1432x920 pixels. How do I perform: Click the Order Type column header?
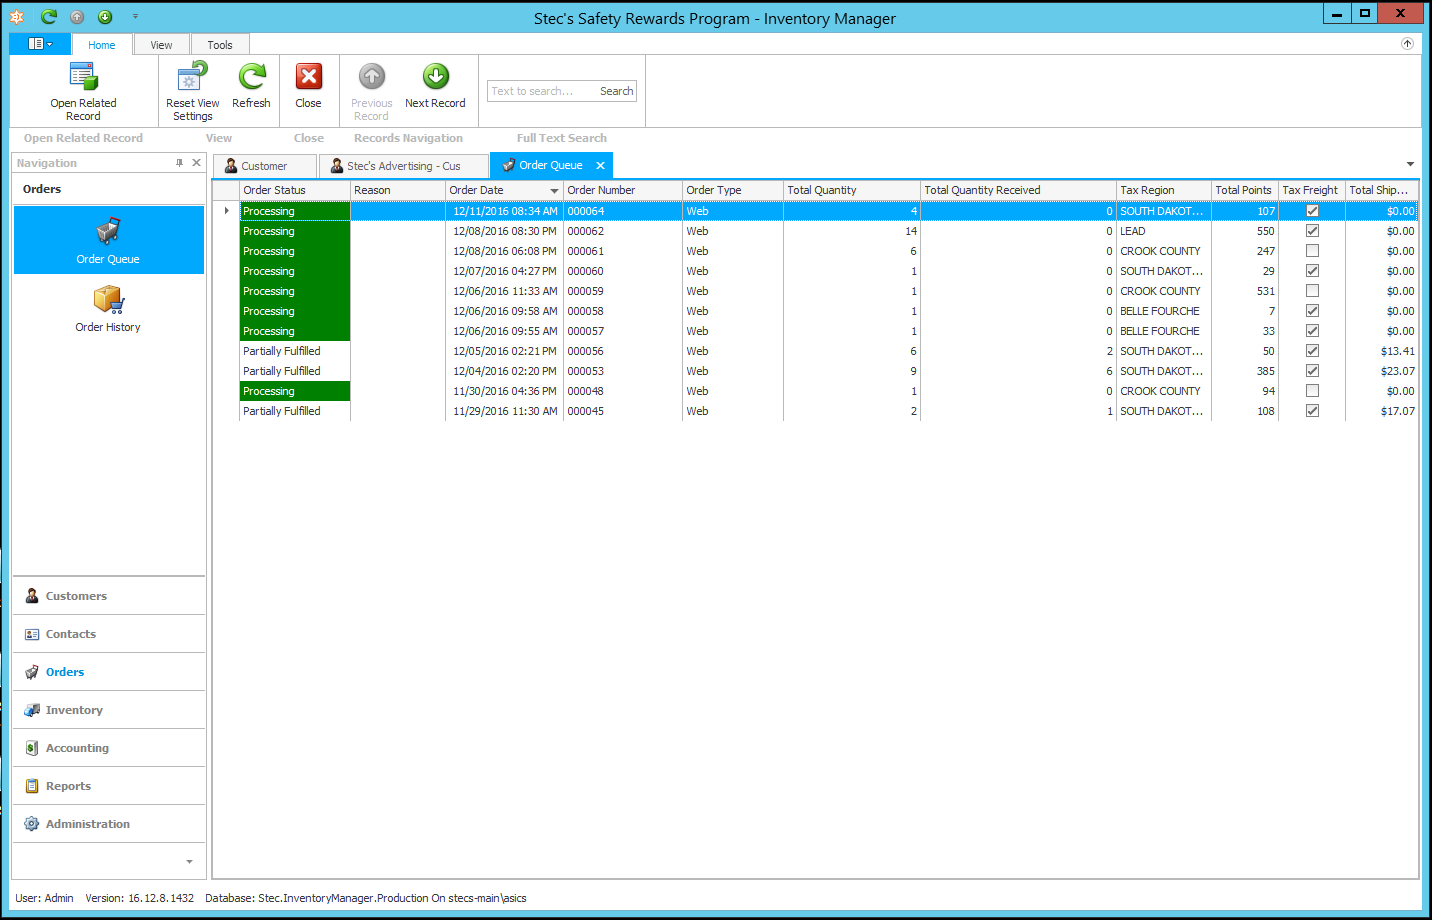point(733,190)
